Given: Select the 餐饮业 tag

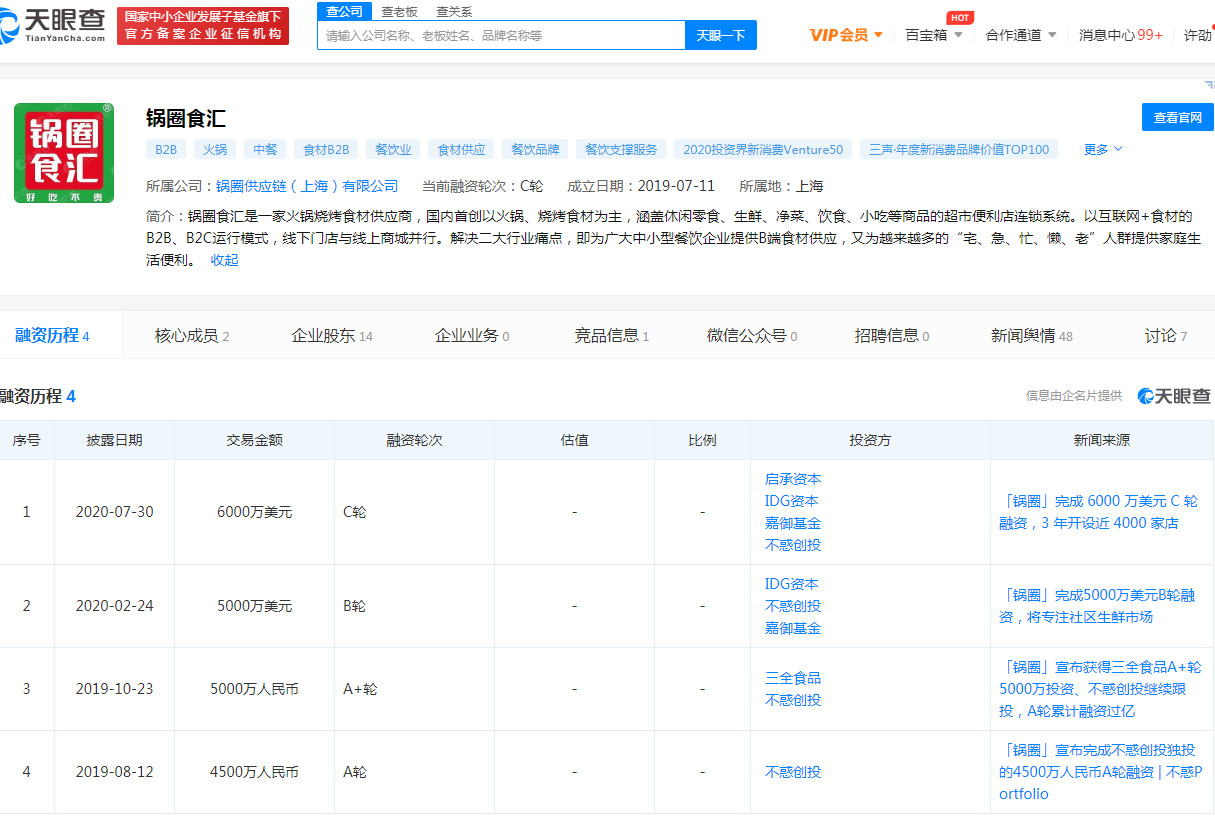Looking at the screenshot, I should coord(393,149).
